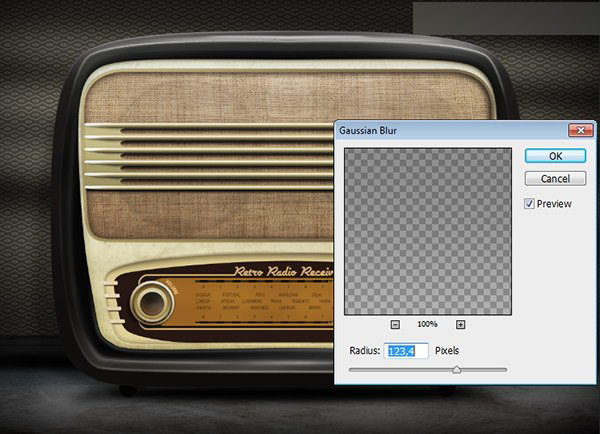Click the 100% preview zoom value
Screen dimensions: 600x434
click(x=427, y=324)
